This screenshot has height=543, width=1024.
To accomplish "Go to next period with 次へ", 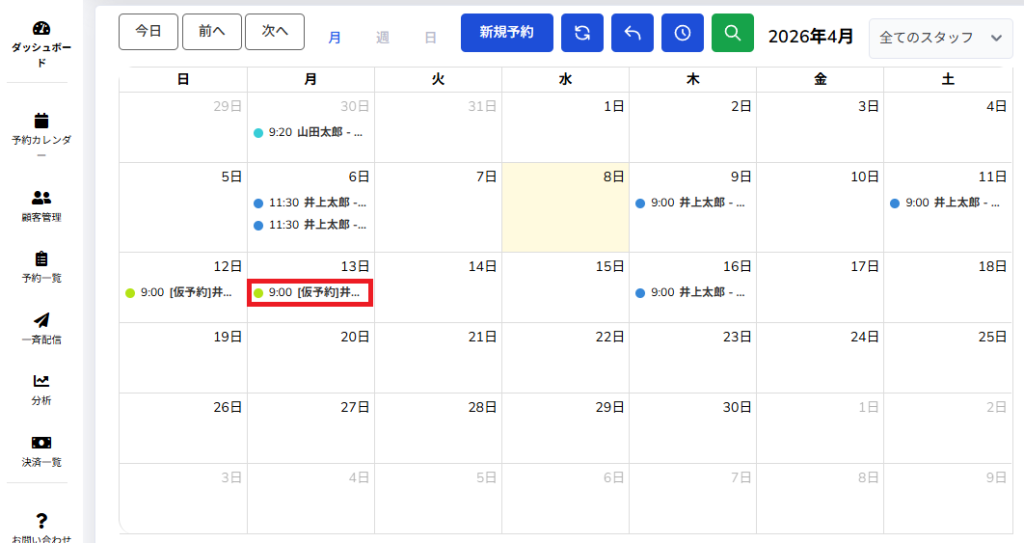I will tap(275, 32).
